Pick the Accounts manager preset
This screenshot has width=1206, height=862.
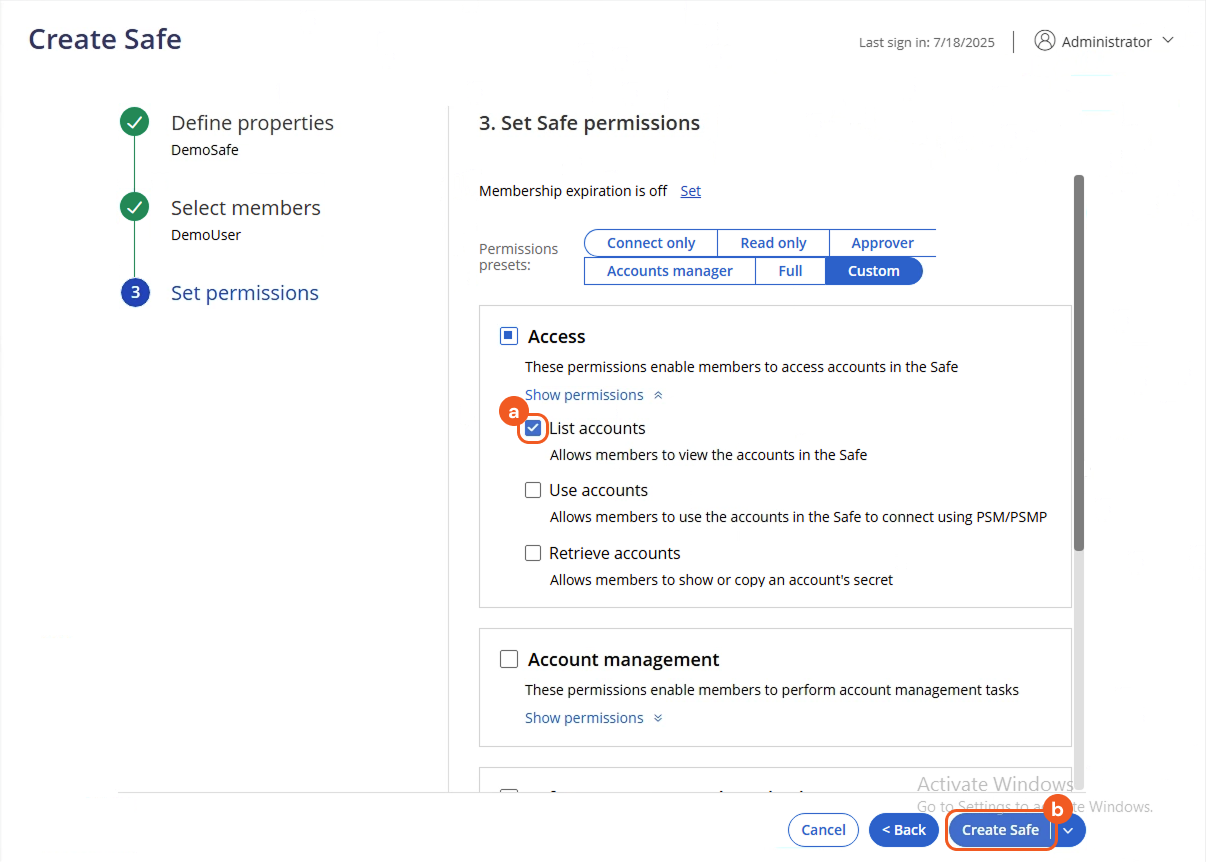669,271
